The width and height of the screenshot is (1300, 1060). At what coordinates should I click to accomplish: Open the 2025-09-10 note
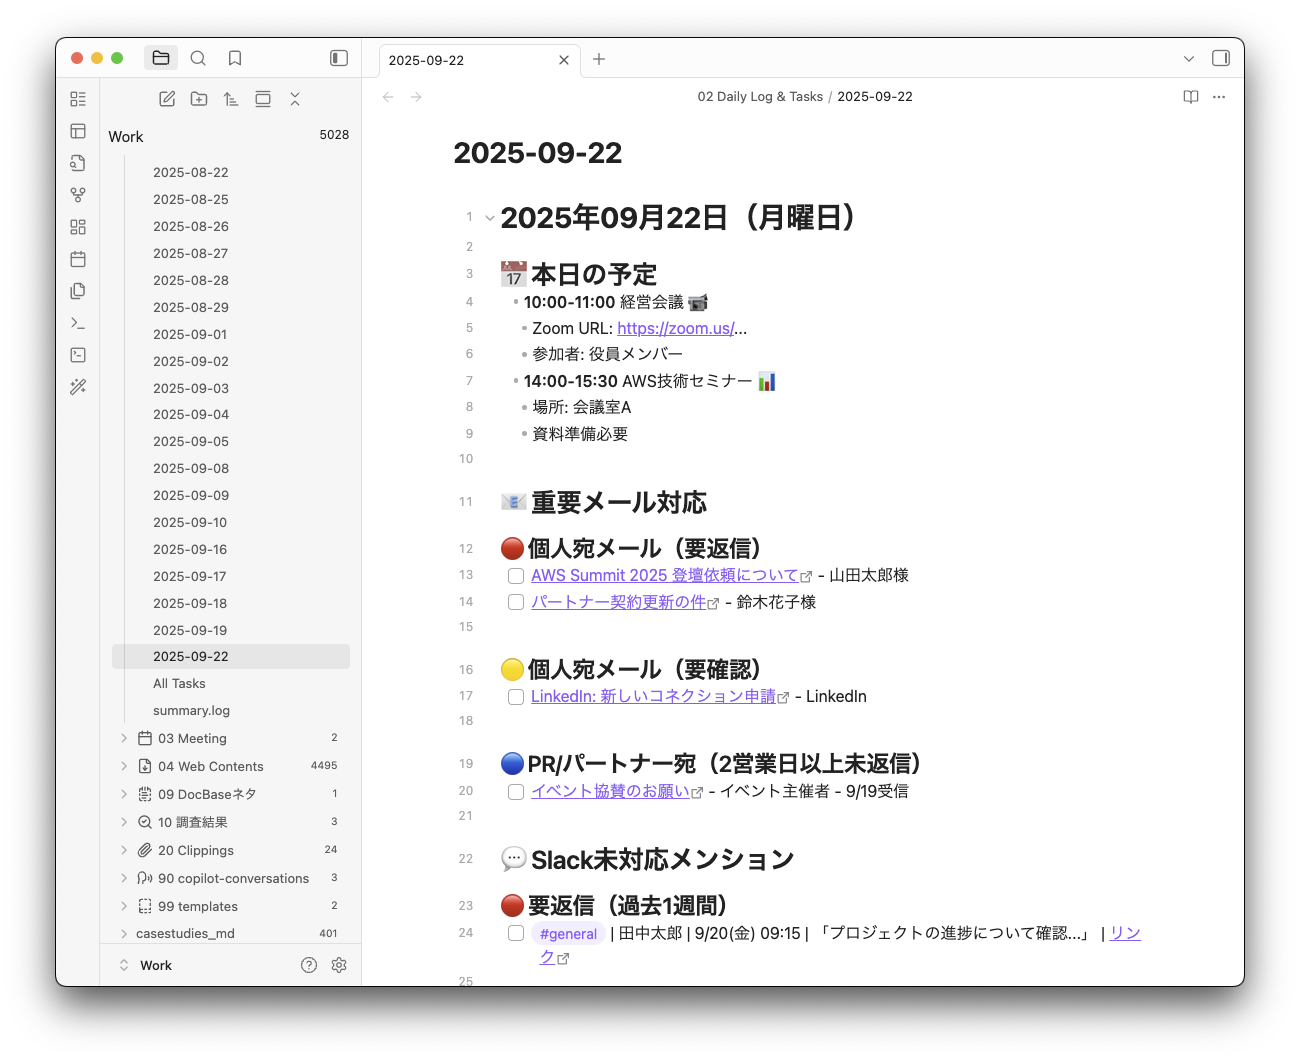tap(190, 523)
